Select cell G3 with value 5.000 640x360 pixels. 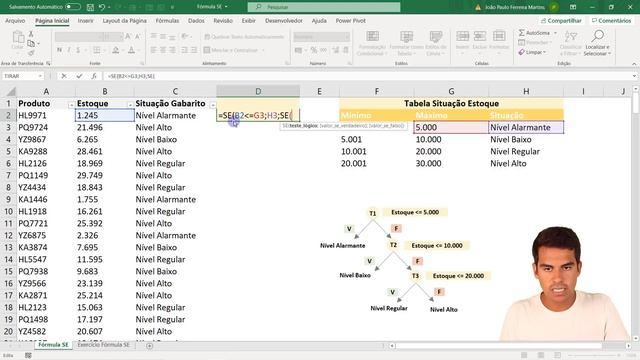click(451, 127)
